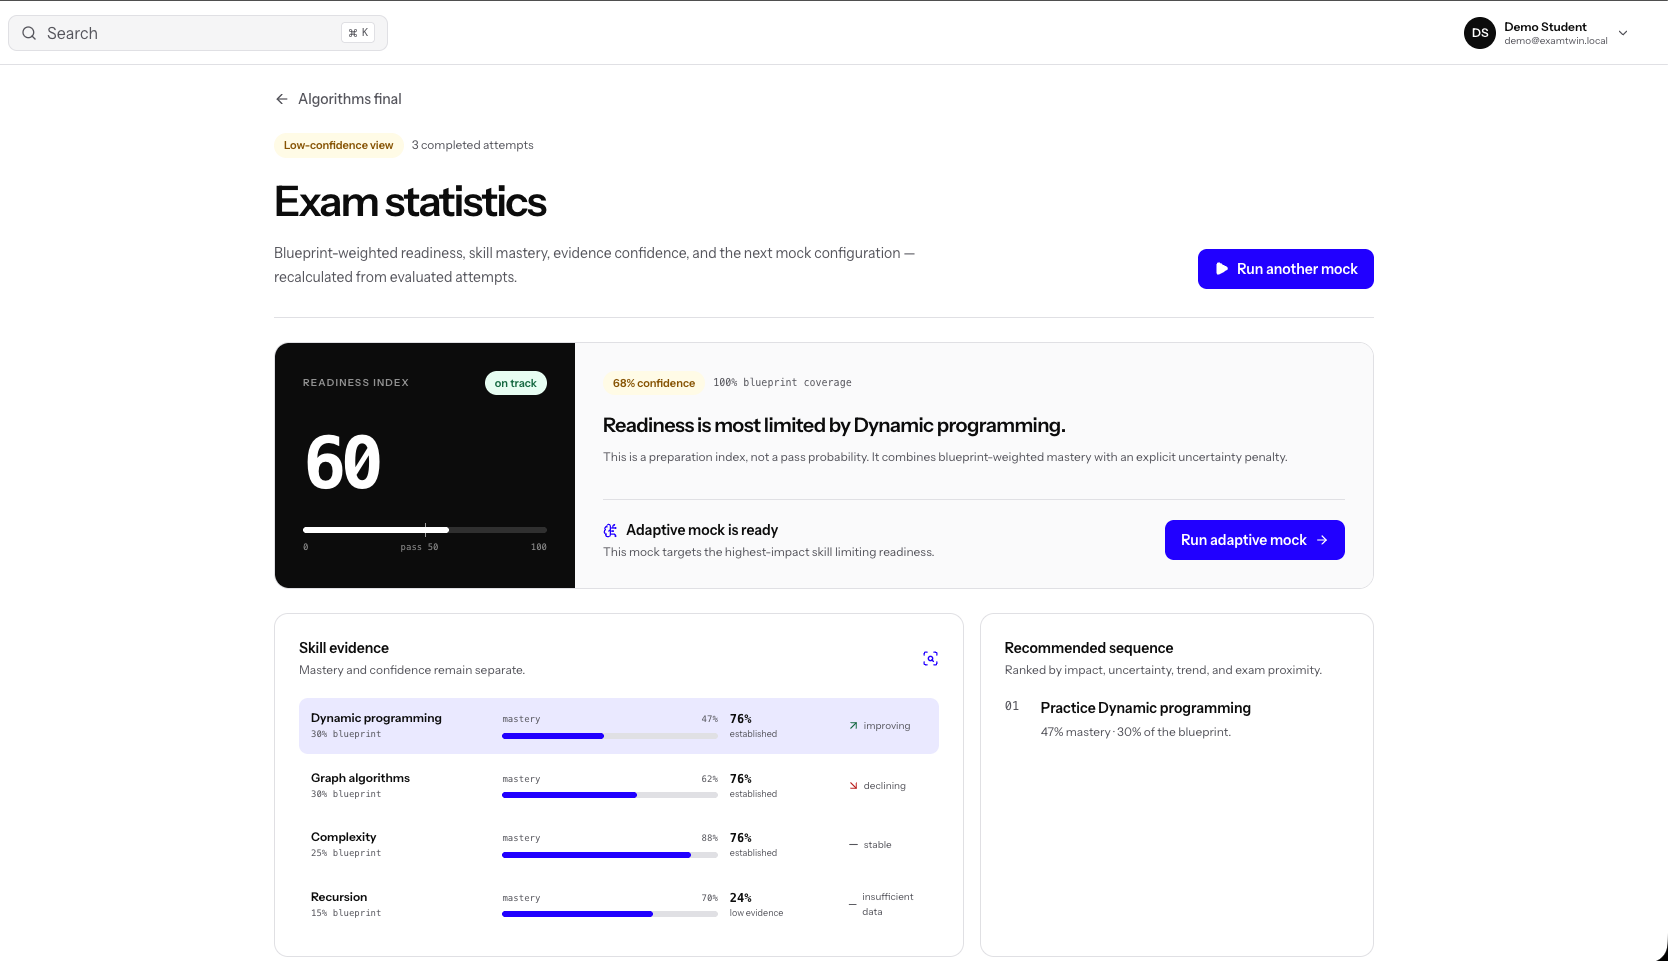Select the Recursion skill row

tap(618, 904)
